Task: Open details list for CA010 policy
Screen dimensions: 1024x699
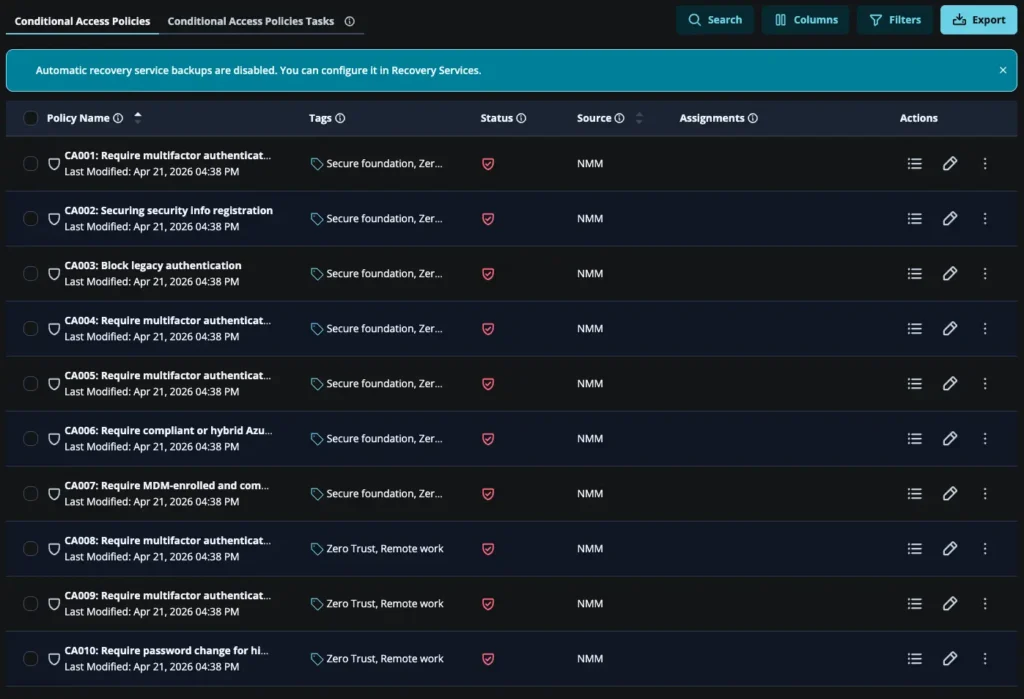Action: [914, 658]
